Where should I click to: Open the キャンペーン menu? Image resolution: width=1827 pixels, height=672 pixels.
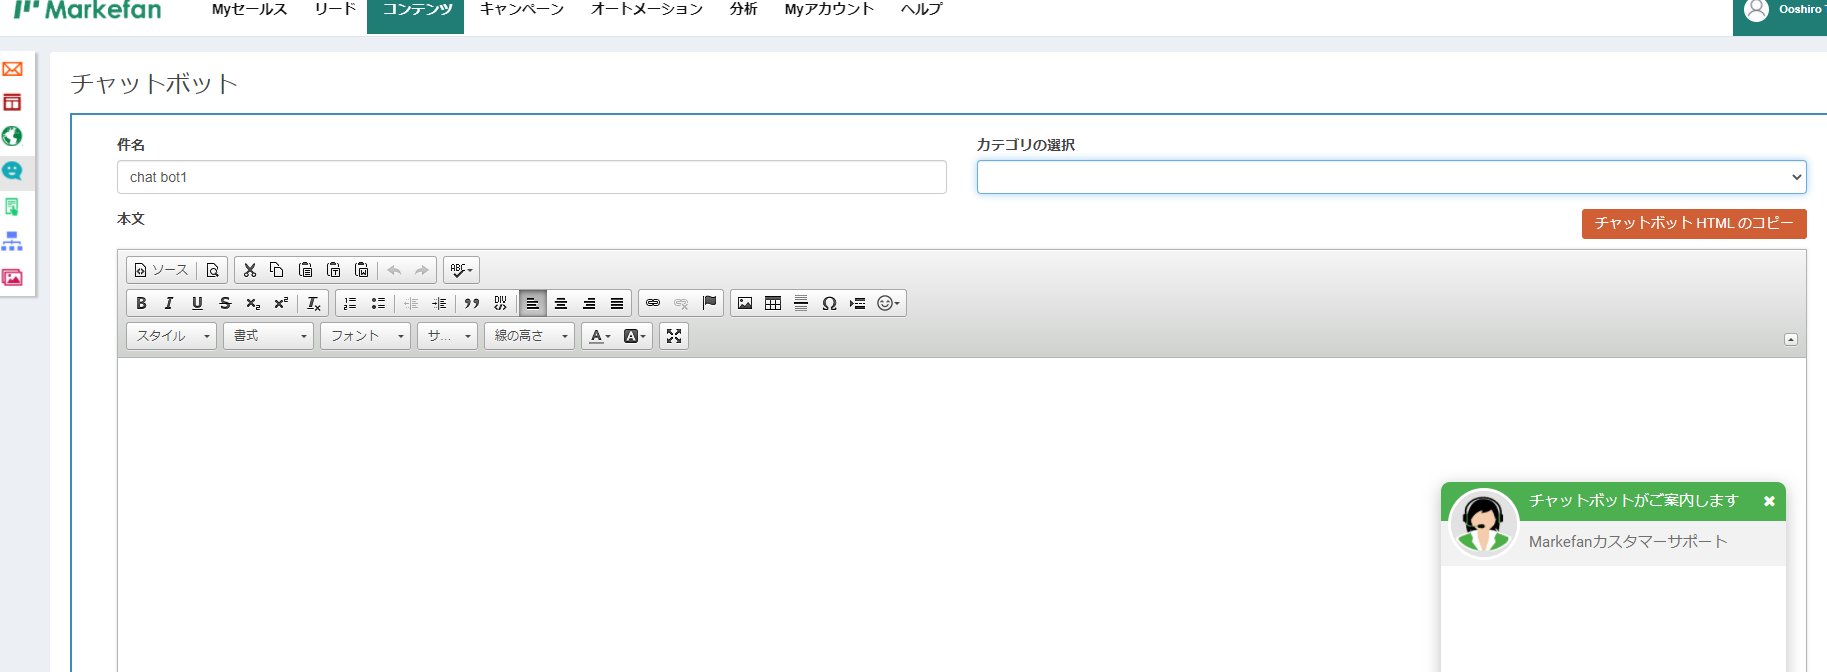[x=522, y=10]
